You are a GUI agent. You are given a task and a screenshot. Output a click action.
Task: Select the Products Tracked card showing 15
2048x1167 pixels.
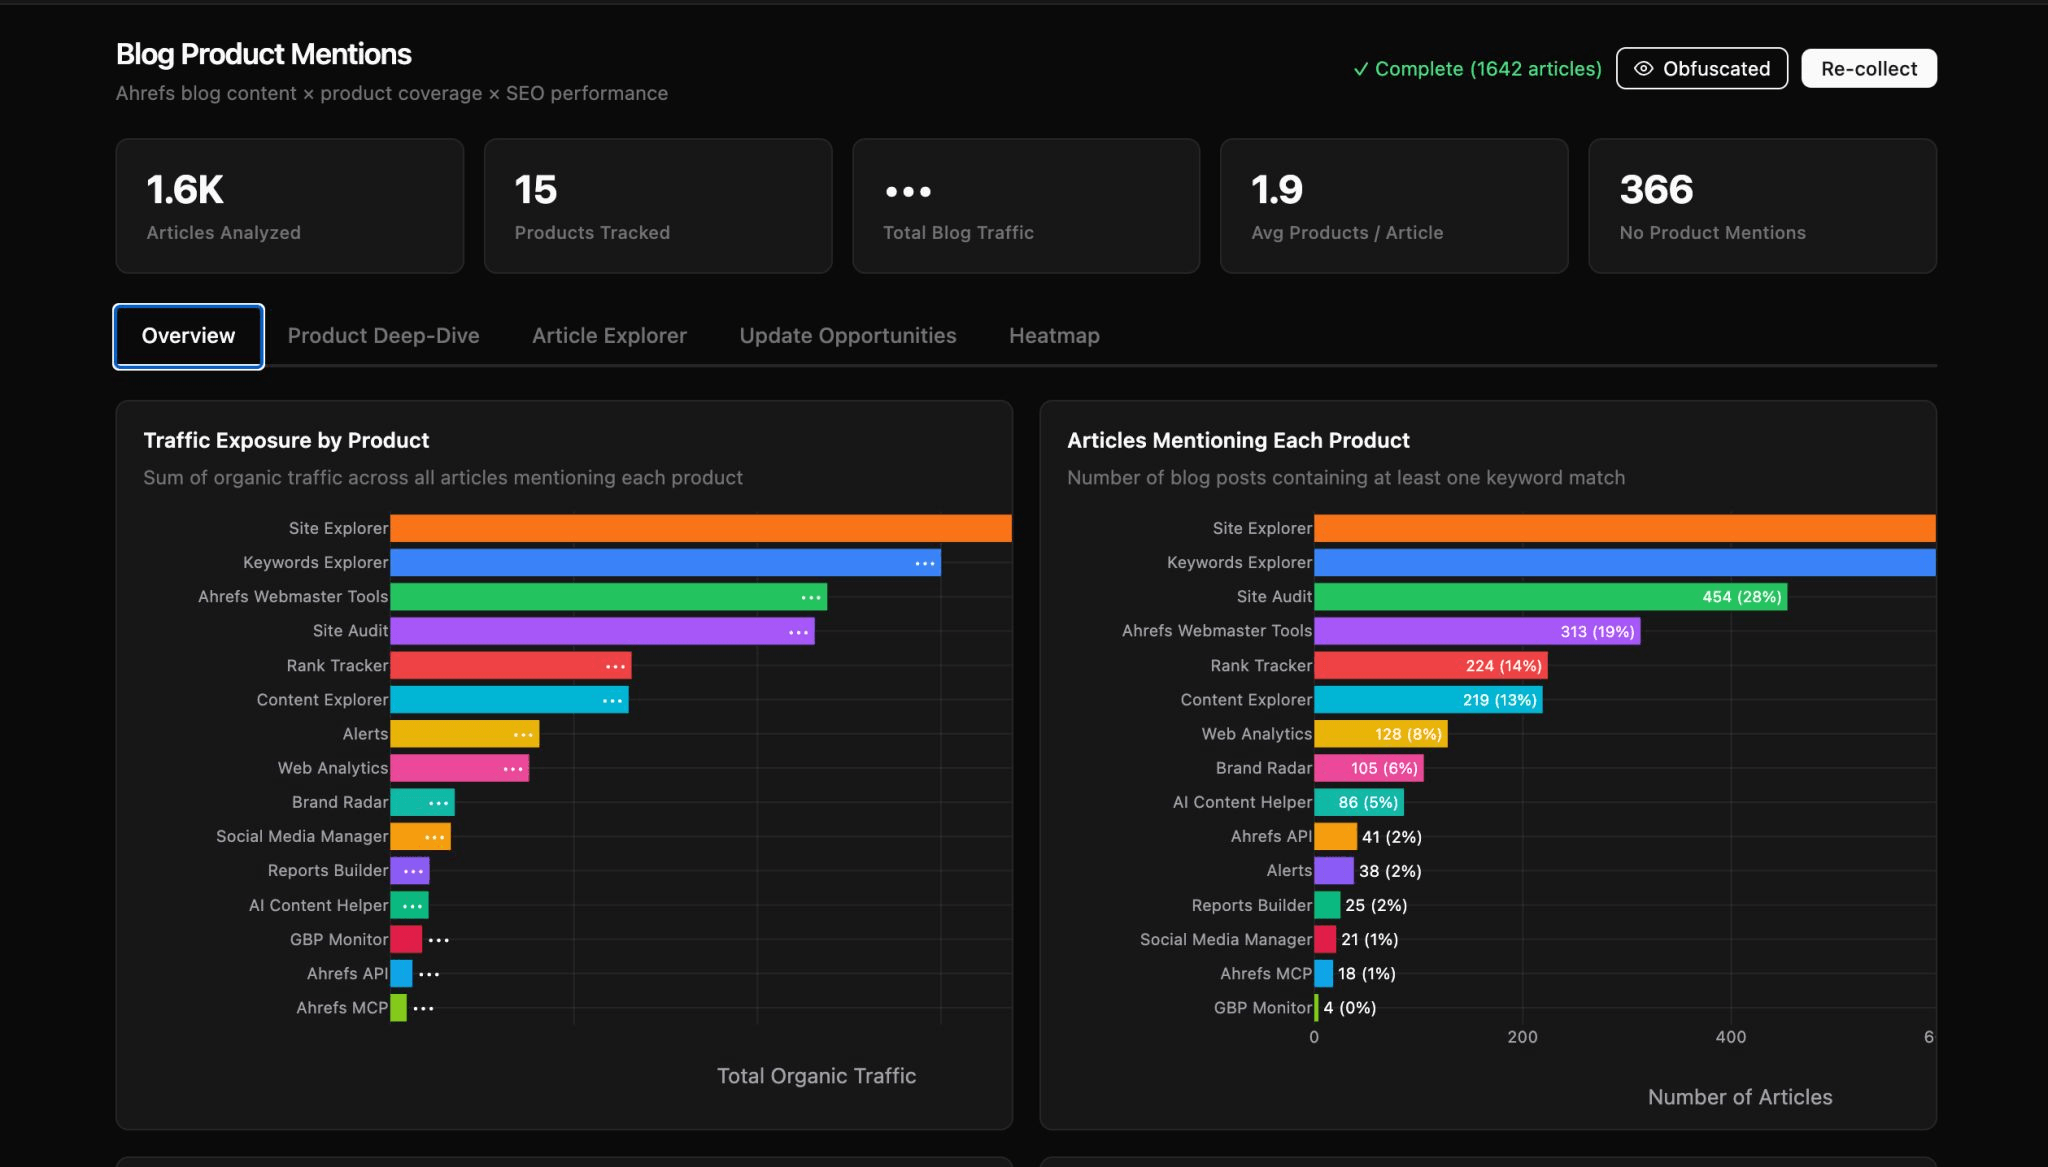click(657, 205)
